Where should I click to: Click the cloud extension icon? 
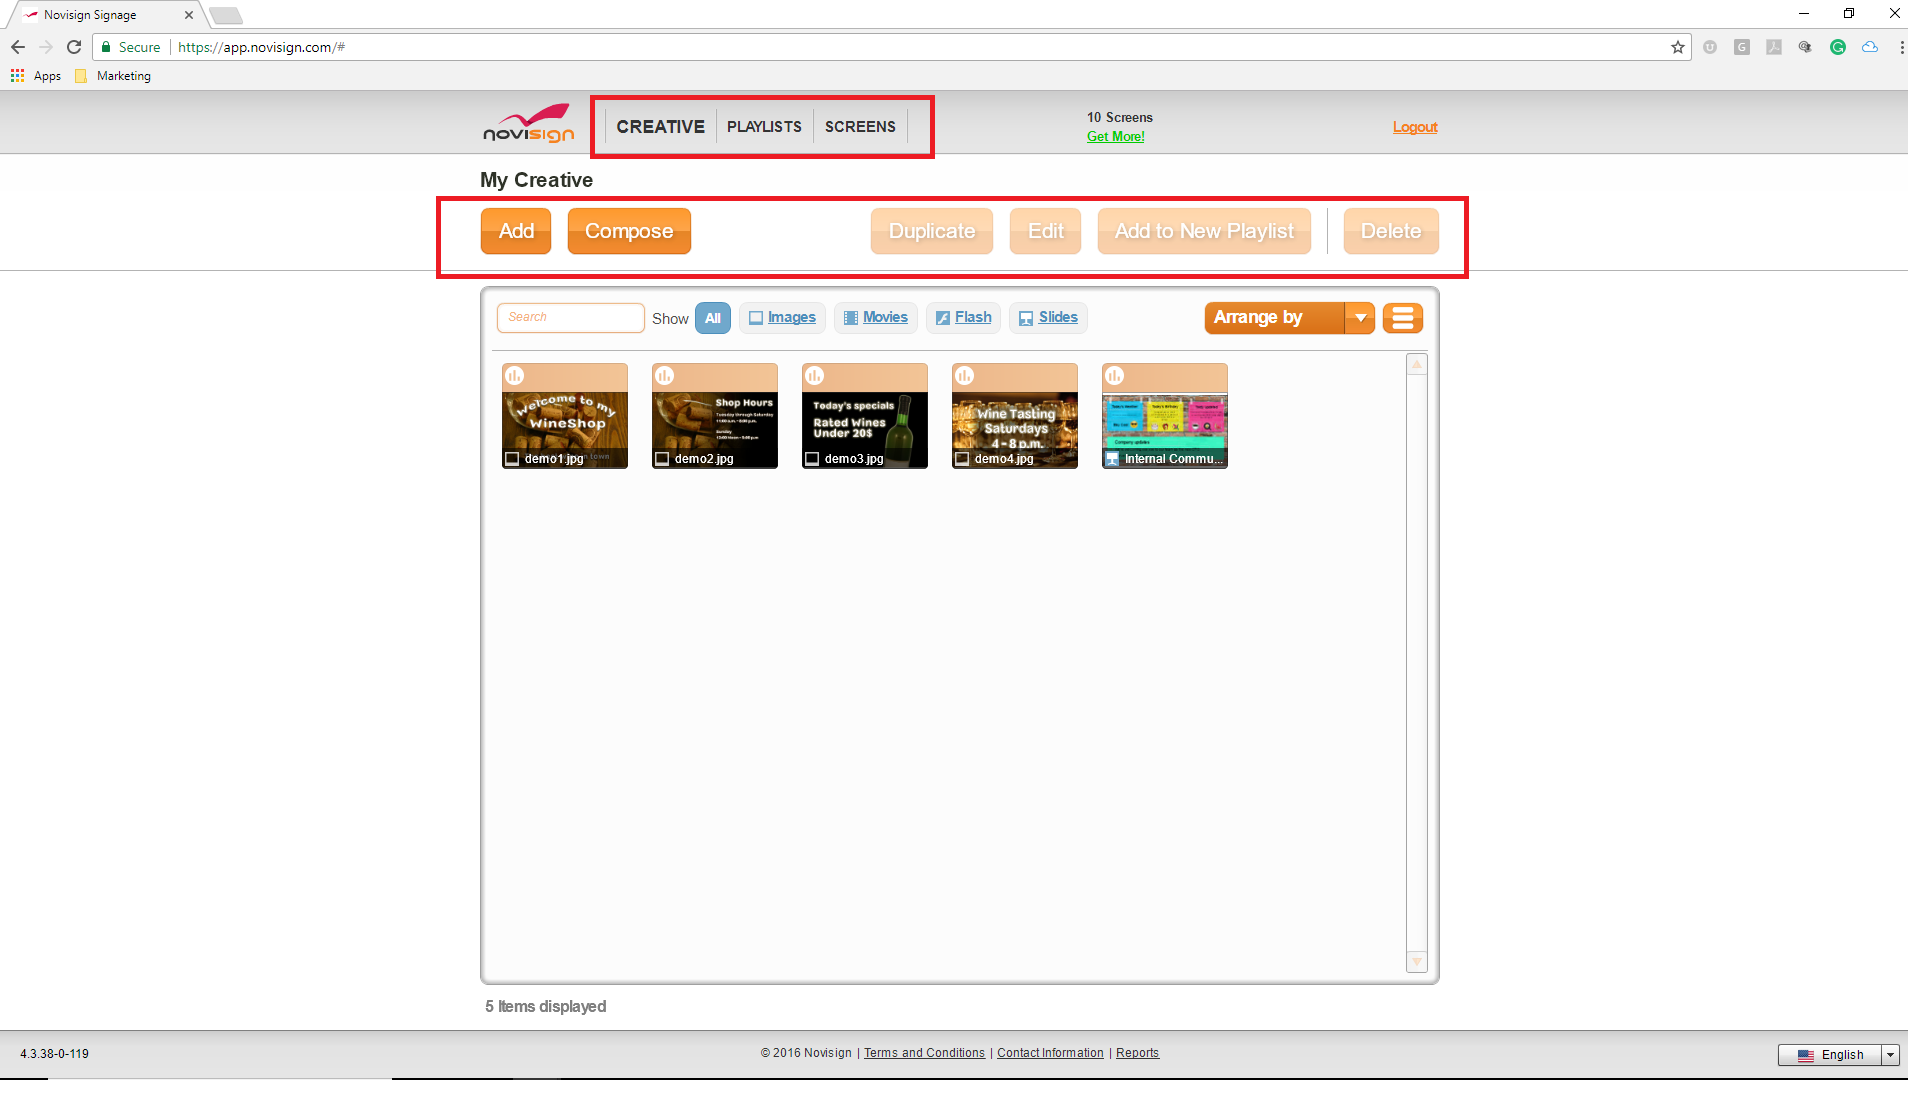pyautogui.click(x=1869, y=47)
